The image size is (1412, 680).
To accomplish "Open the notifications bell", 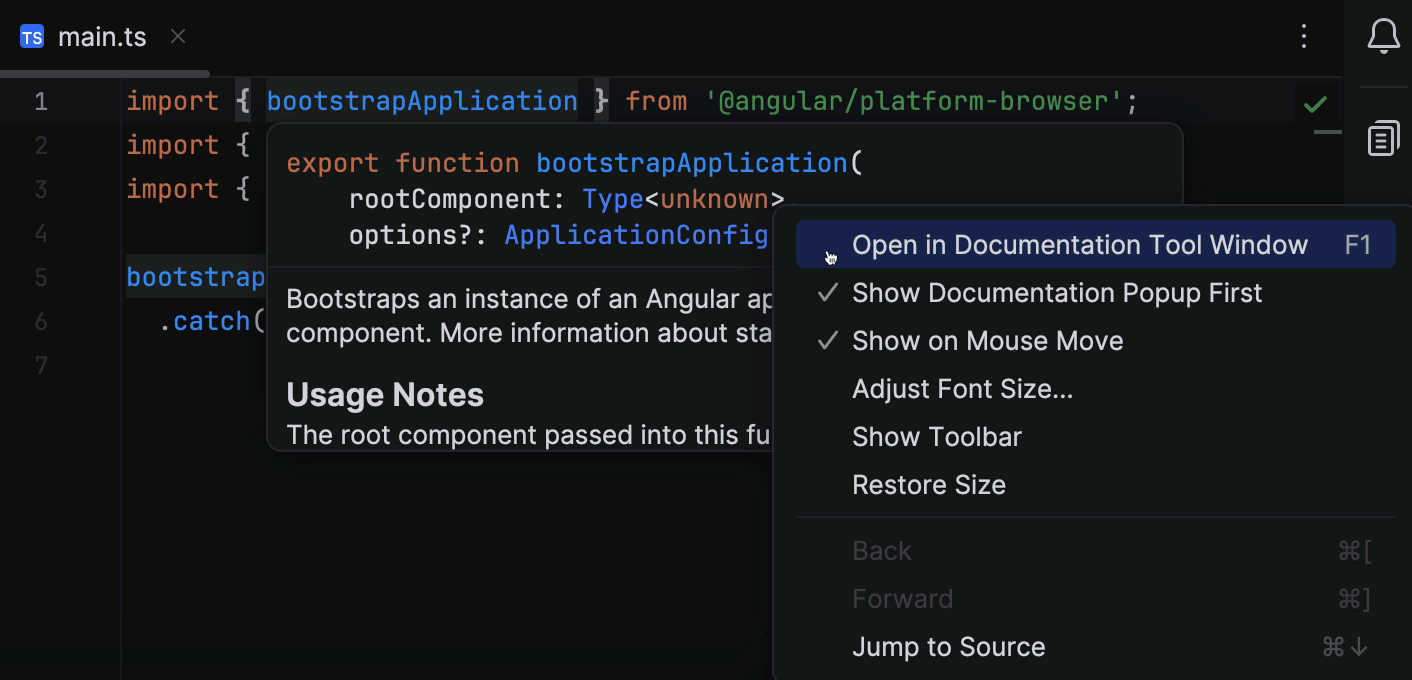I will pos(1384,36).
